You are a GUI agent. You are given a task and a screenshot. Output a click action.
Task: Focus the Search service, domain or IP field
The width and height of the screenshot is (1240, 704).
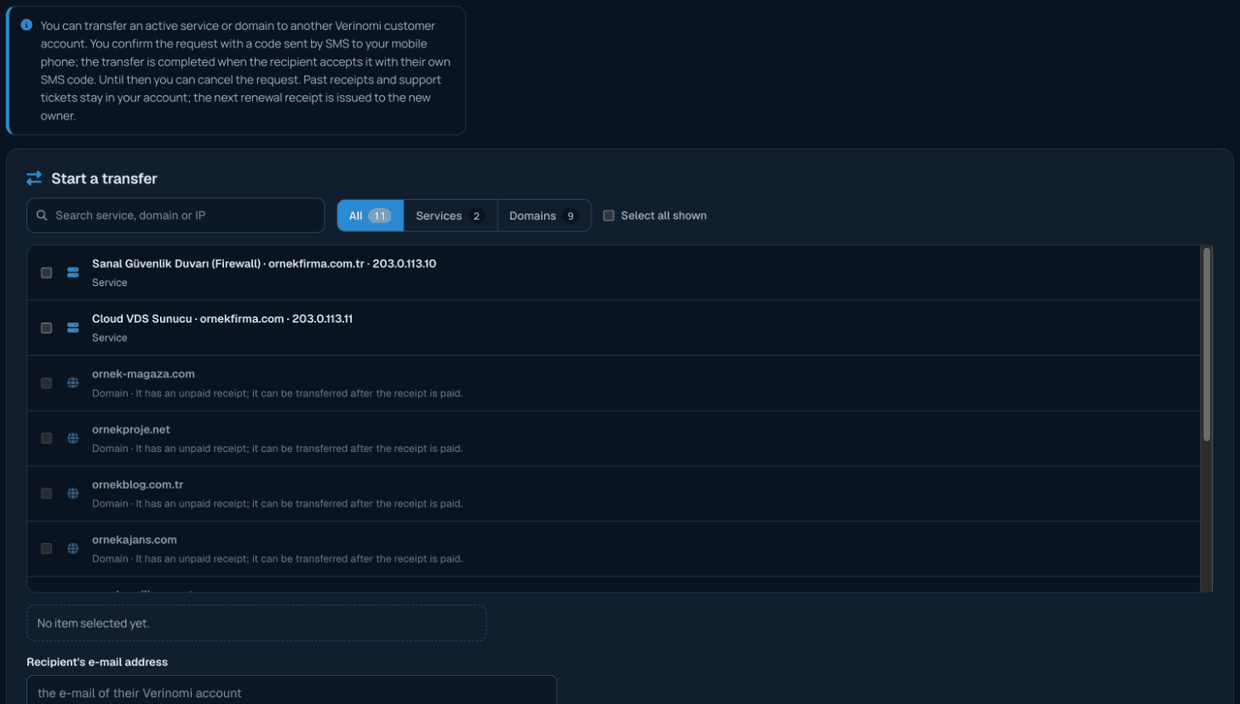tap(176, 215)
